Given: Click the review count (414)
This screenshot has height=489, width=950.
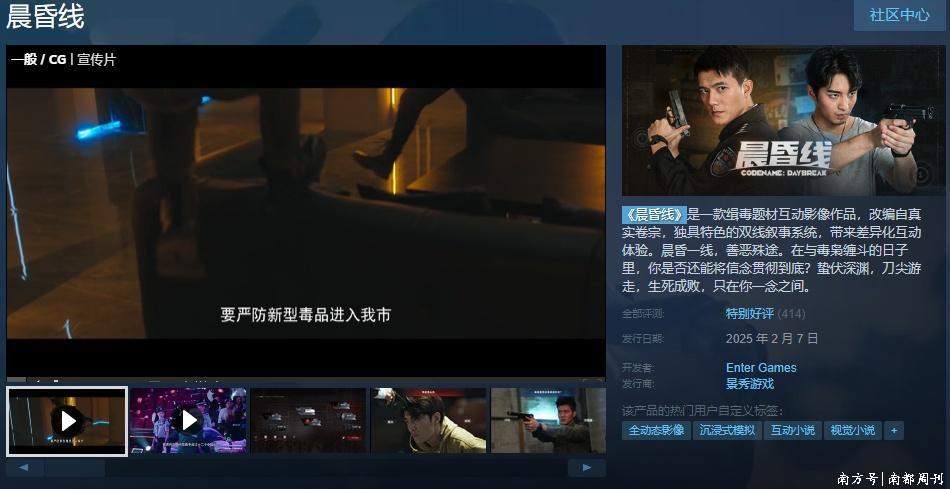Looking at the screenshot, I should tap(791, 314).
